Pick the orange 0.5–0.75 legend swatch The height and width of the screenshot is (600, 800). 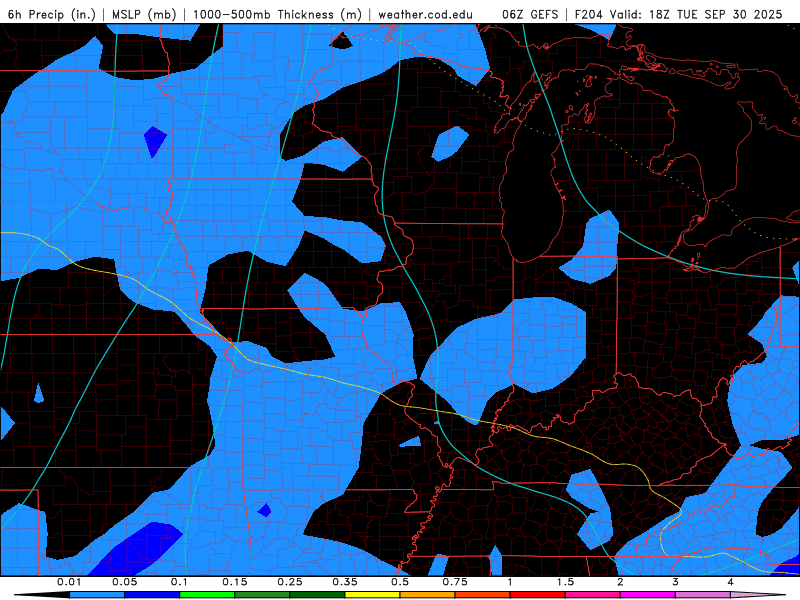point(428,595)
